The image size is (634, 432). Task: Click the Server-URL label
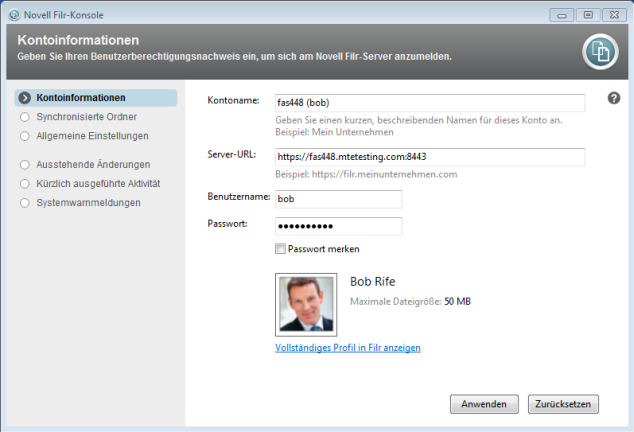pyautogui.click(x=232, y=155)
